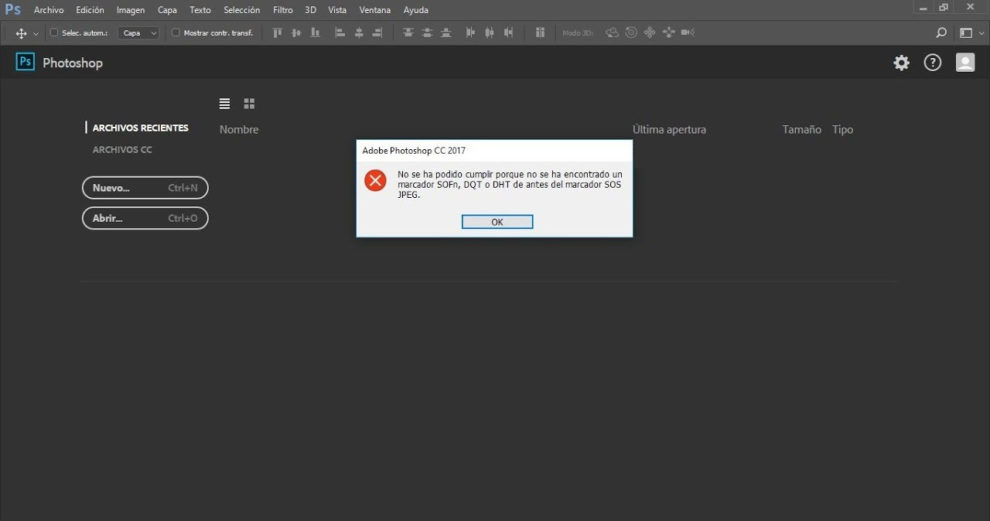
Task: Switch to thumbnail grid view icon
Action: coord(249,104)
